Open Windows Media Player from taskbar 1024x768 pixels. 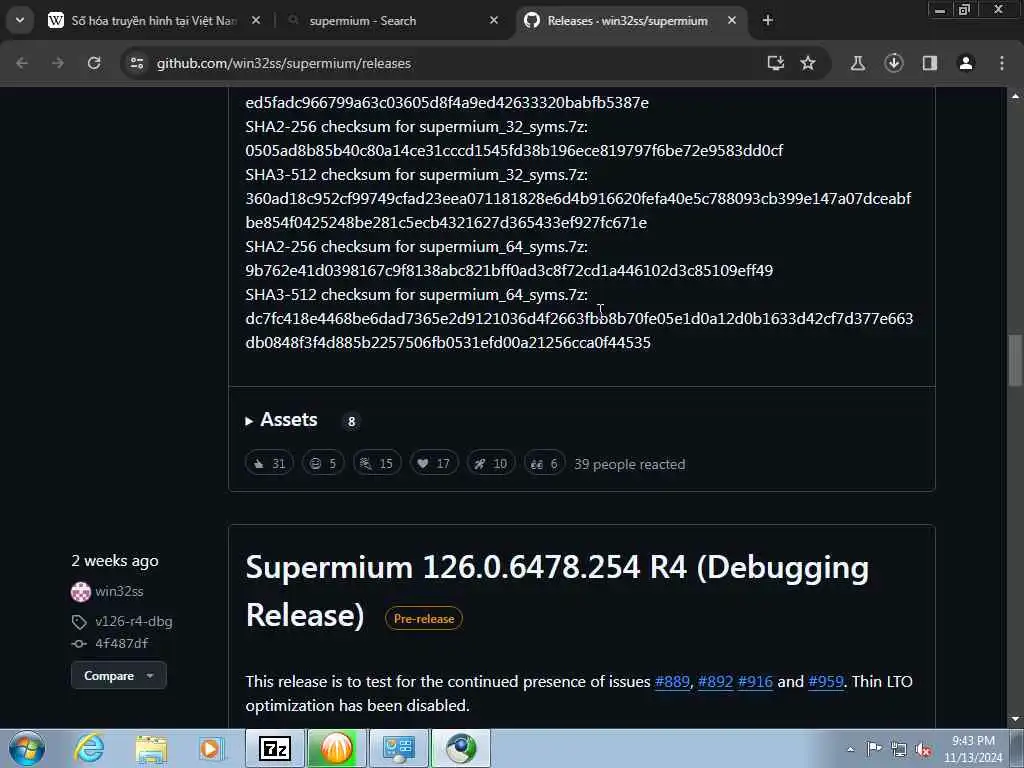click(210, 748)
